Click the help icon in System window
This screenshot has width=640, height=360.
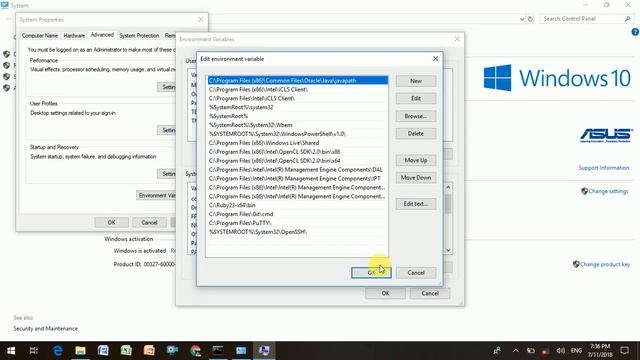pyautogui.click(x=635, y=32)
